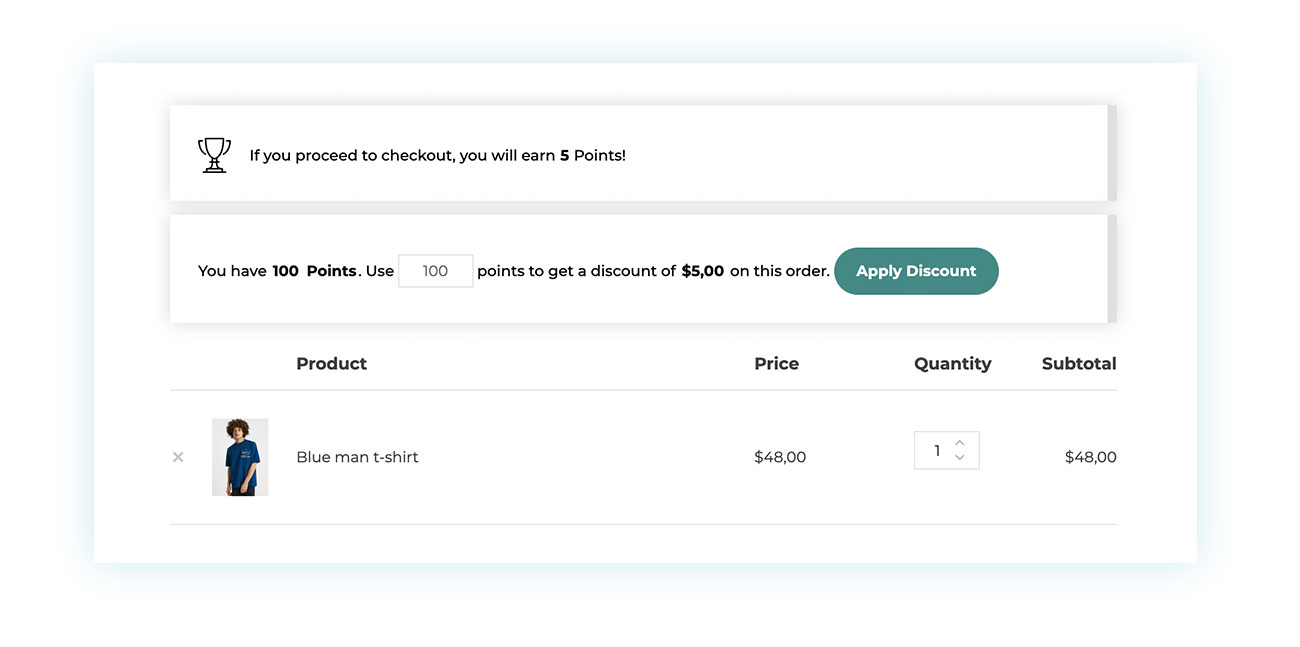Focus the points amount input field
Screen dimensions: 1300x647
pos(435,271)
